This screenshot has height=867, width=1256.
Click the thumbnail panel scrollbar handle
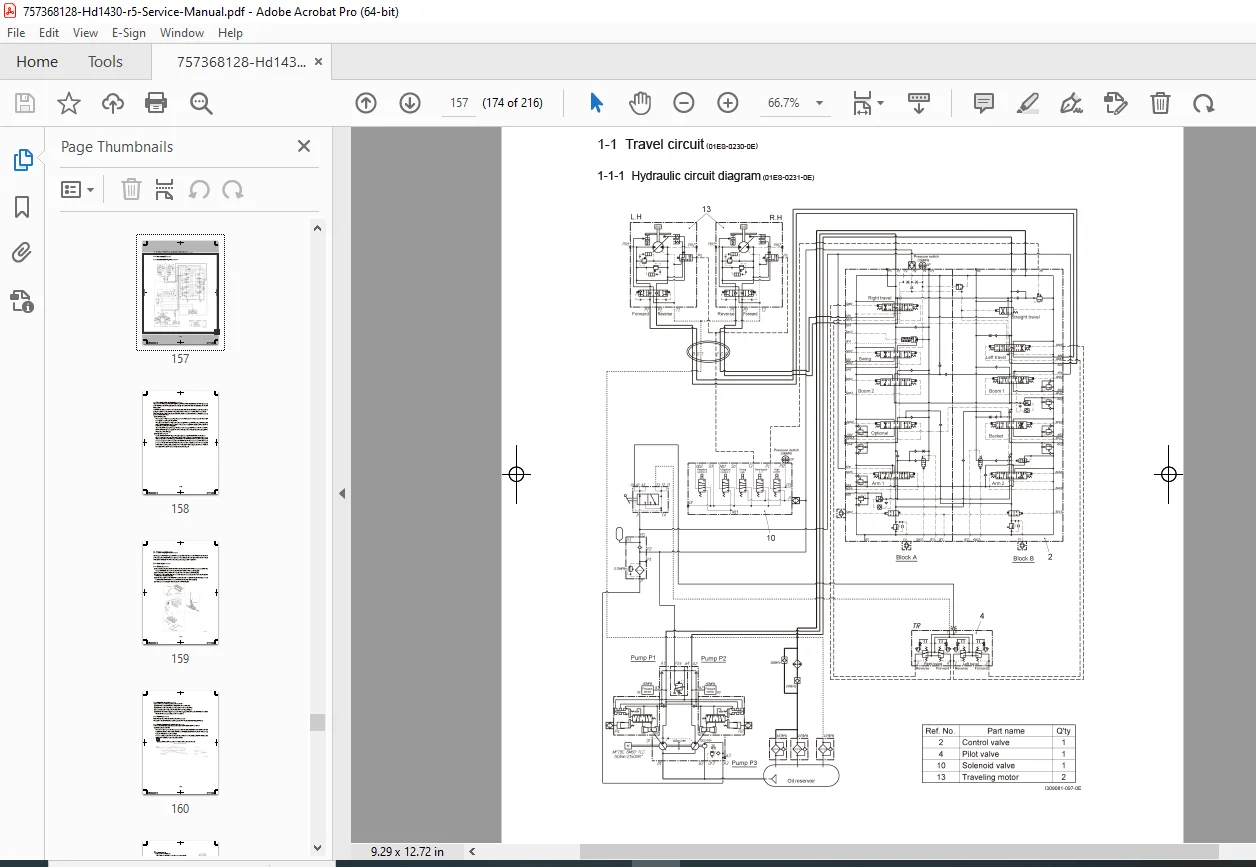318,722
